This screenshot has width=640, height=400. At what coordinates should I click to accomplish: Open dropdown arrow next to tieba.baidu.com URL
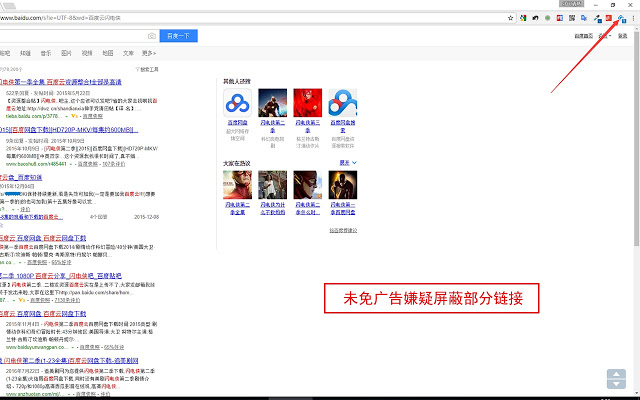67,117
